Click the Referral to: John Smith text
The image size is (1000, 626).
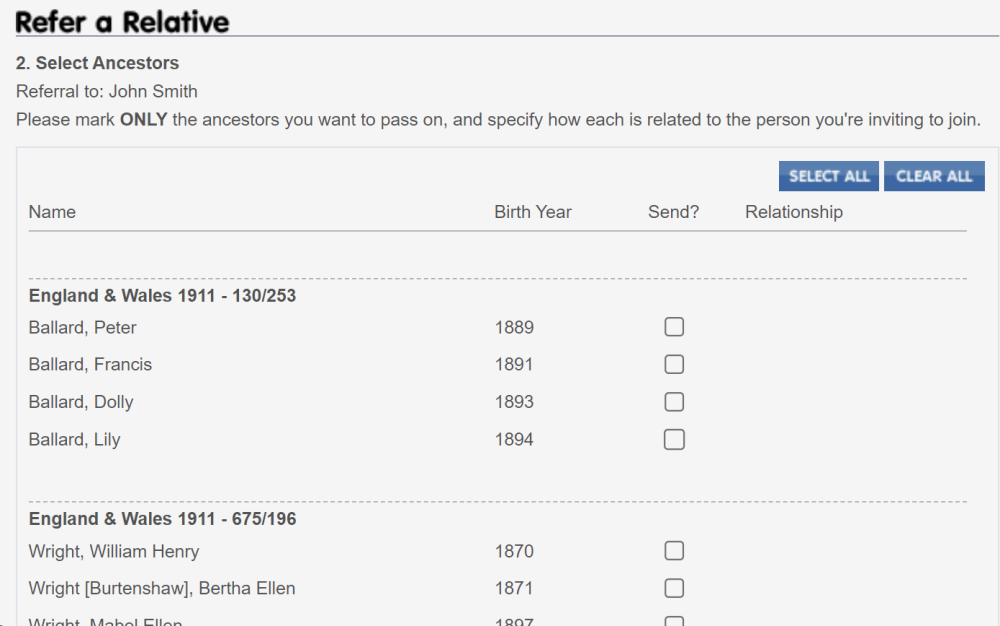pyautogui.click(x=107, y=91)
